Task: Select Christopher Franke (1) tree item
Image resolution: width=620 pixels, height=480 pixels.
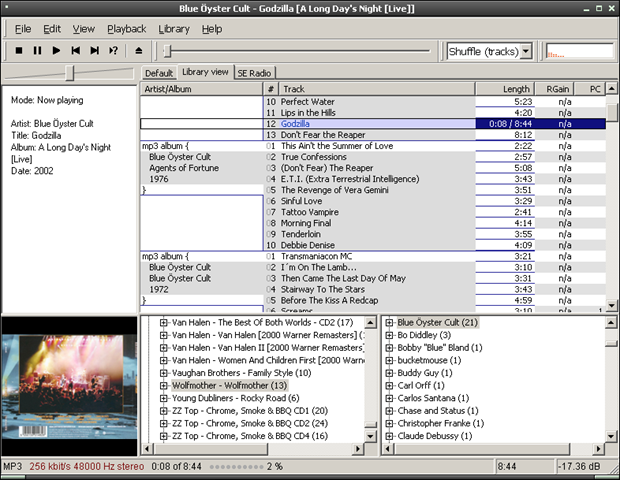Action: 440,423
